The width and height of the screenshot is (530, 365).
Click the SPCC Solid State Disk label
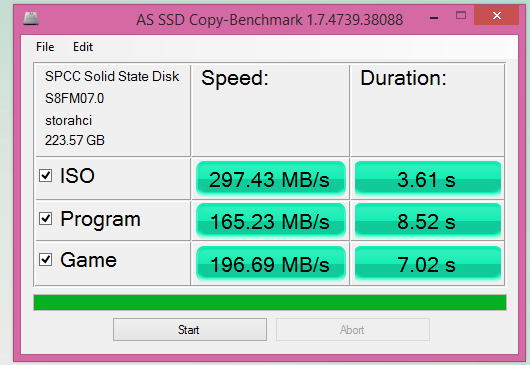112,76
